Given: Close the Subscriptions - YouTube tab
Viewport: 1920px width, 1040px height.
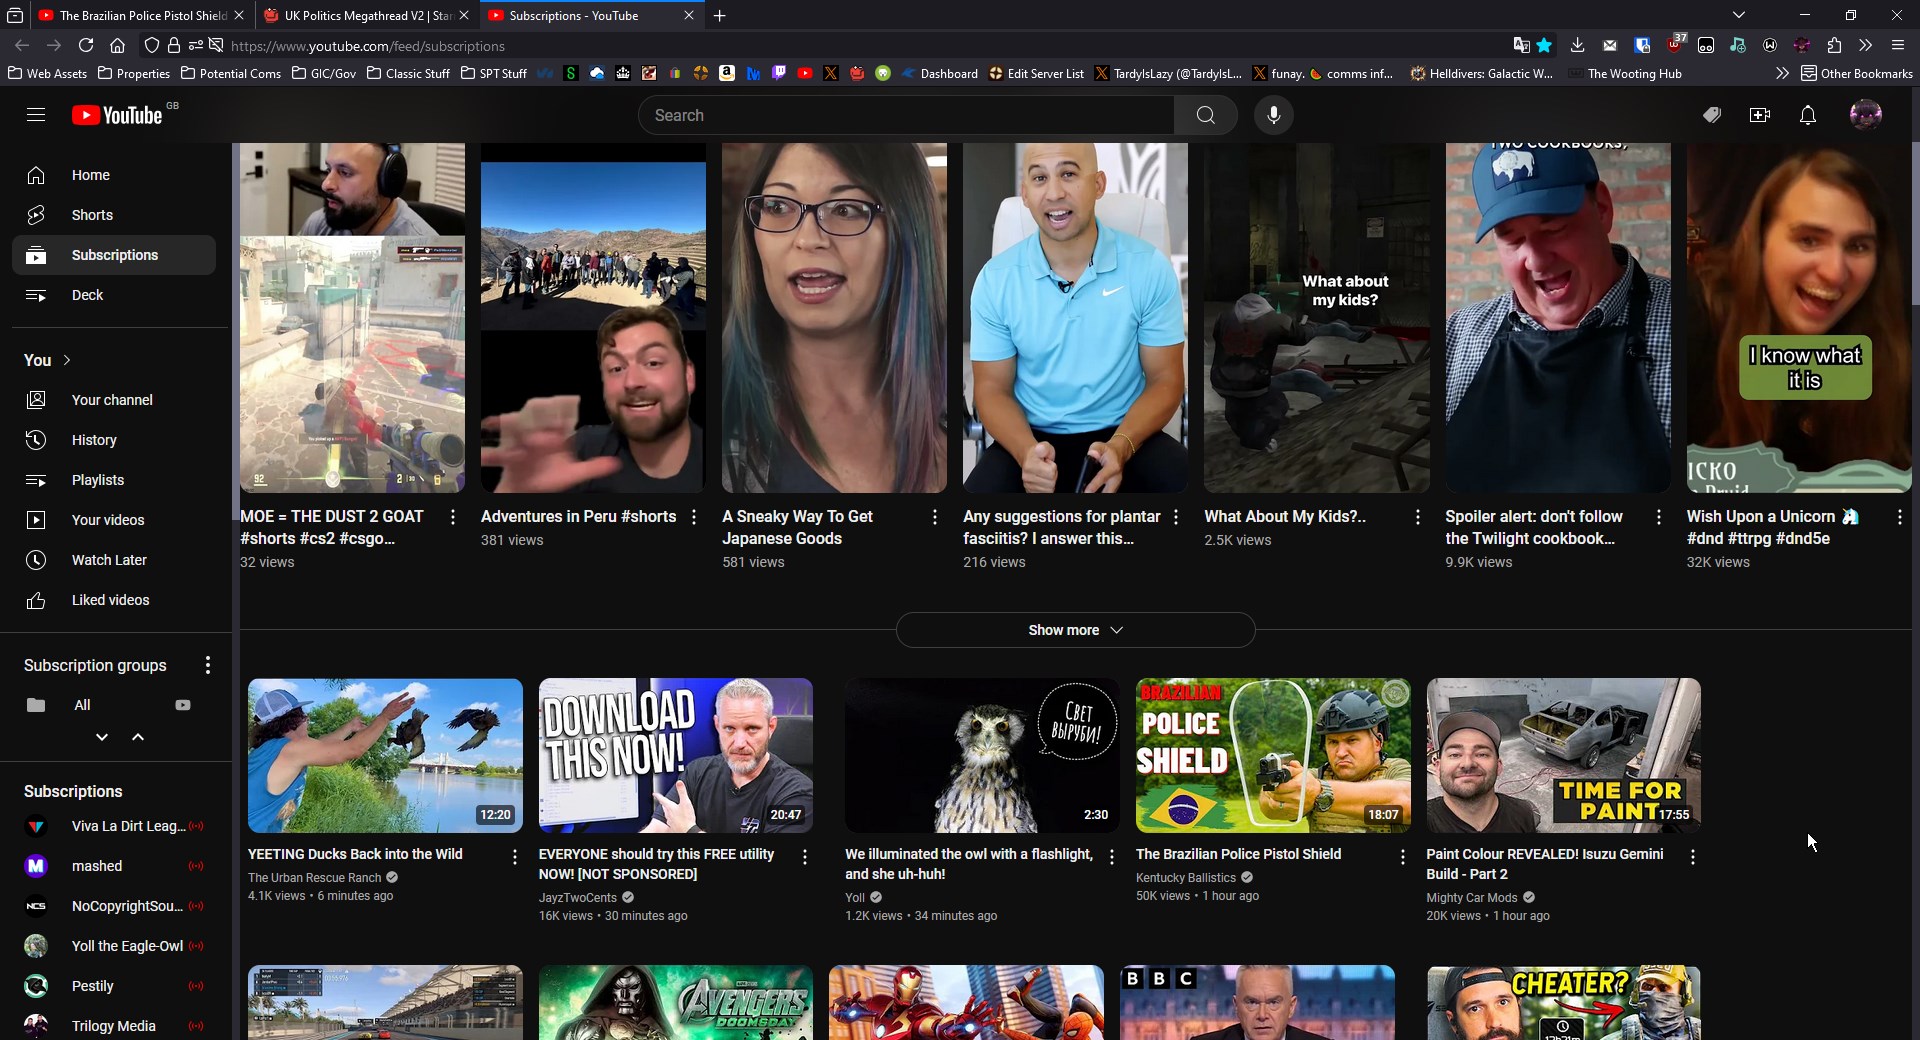Looking at the screenshot, I should point(689,15).
